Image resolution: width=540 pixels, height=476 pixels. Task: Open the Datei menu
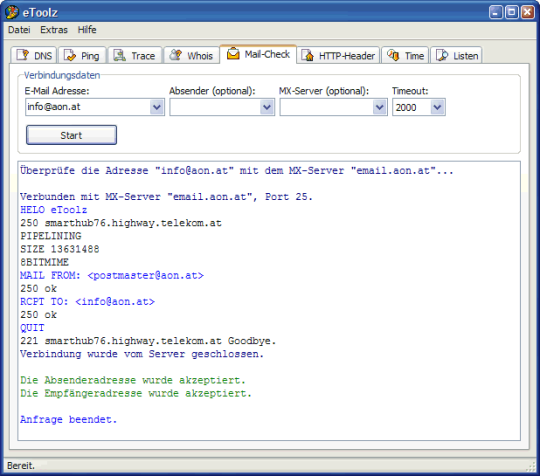[19, 30]
